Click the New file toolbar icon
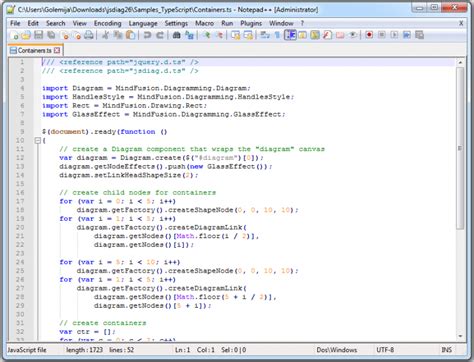Viewport: 474px width, 362px height. [x=14, y=35]
